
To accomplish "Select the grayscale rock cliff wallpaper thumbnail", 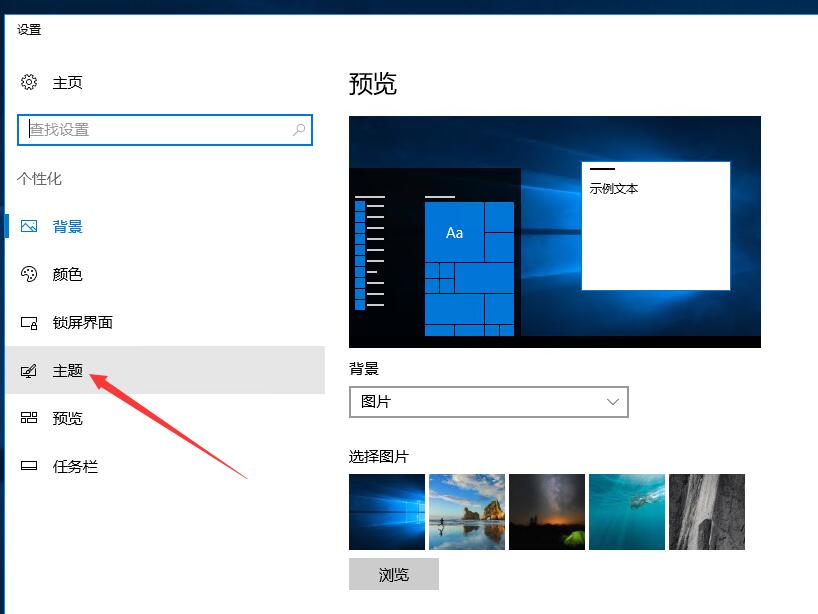I will pyautogui.click(x=707, y=512).
